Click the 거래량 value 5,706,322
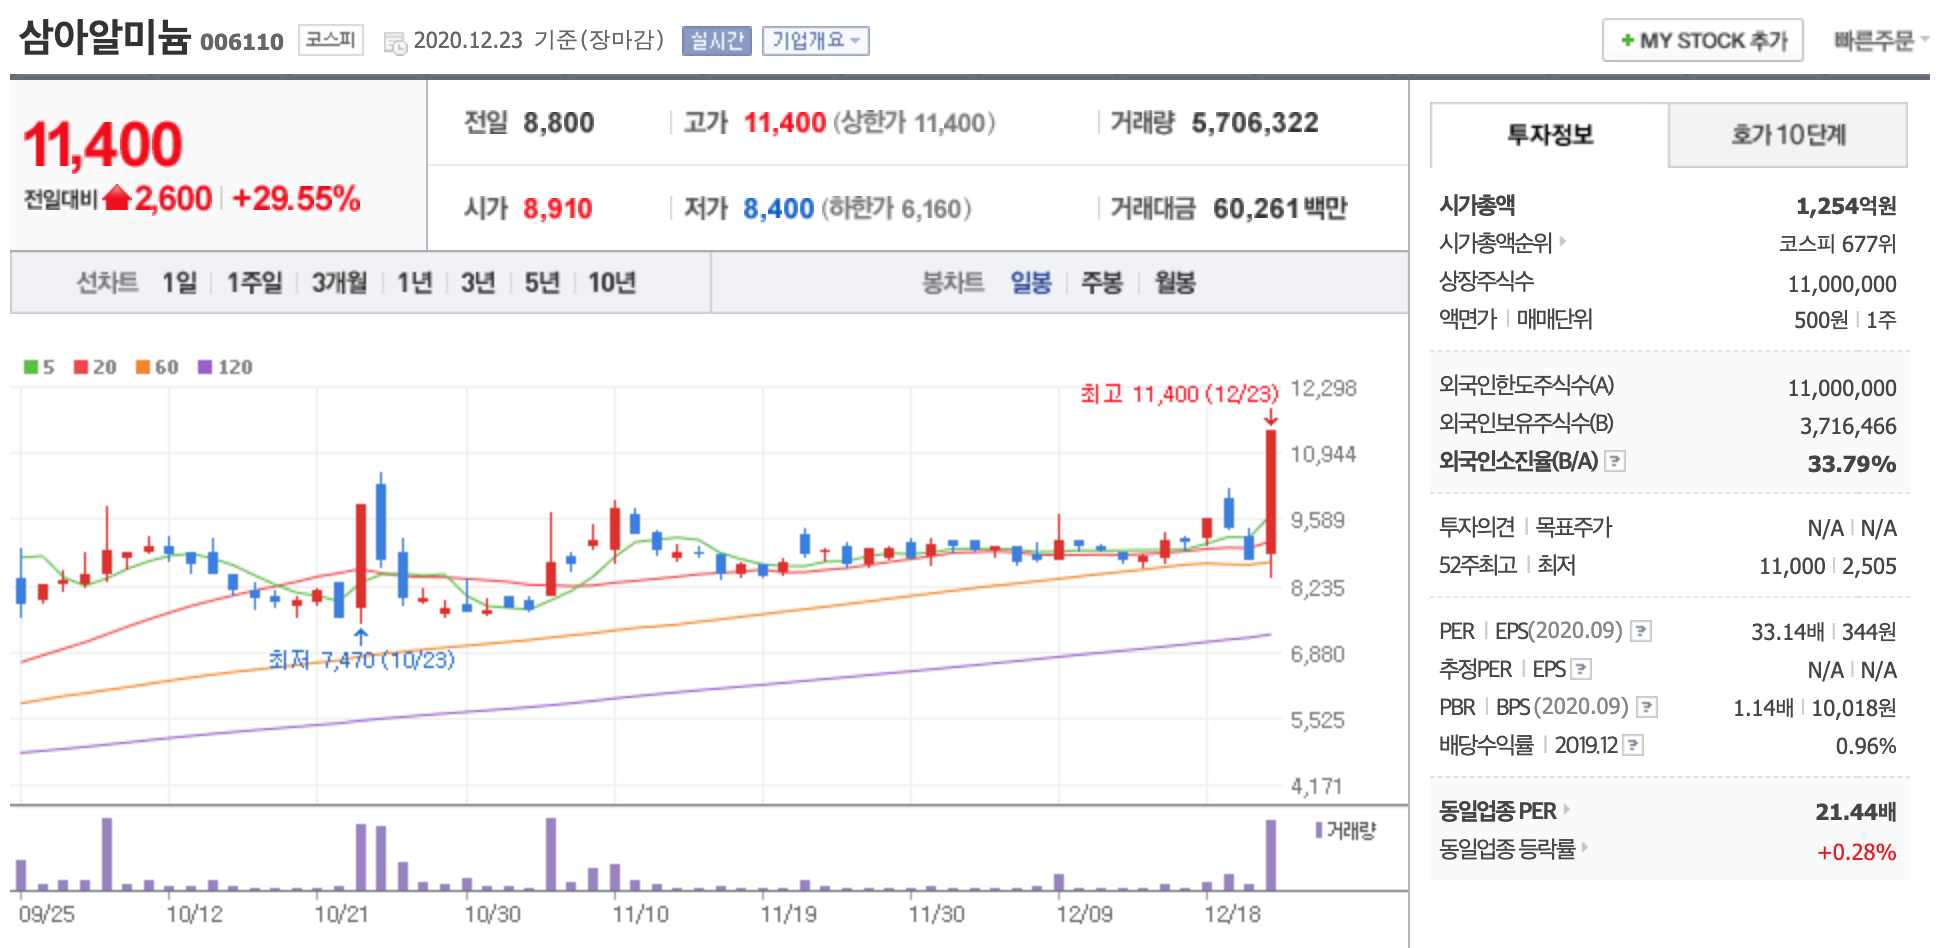1942x948 pixels. (x=1255, y=123)
